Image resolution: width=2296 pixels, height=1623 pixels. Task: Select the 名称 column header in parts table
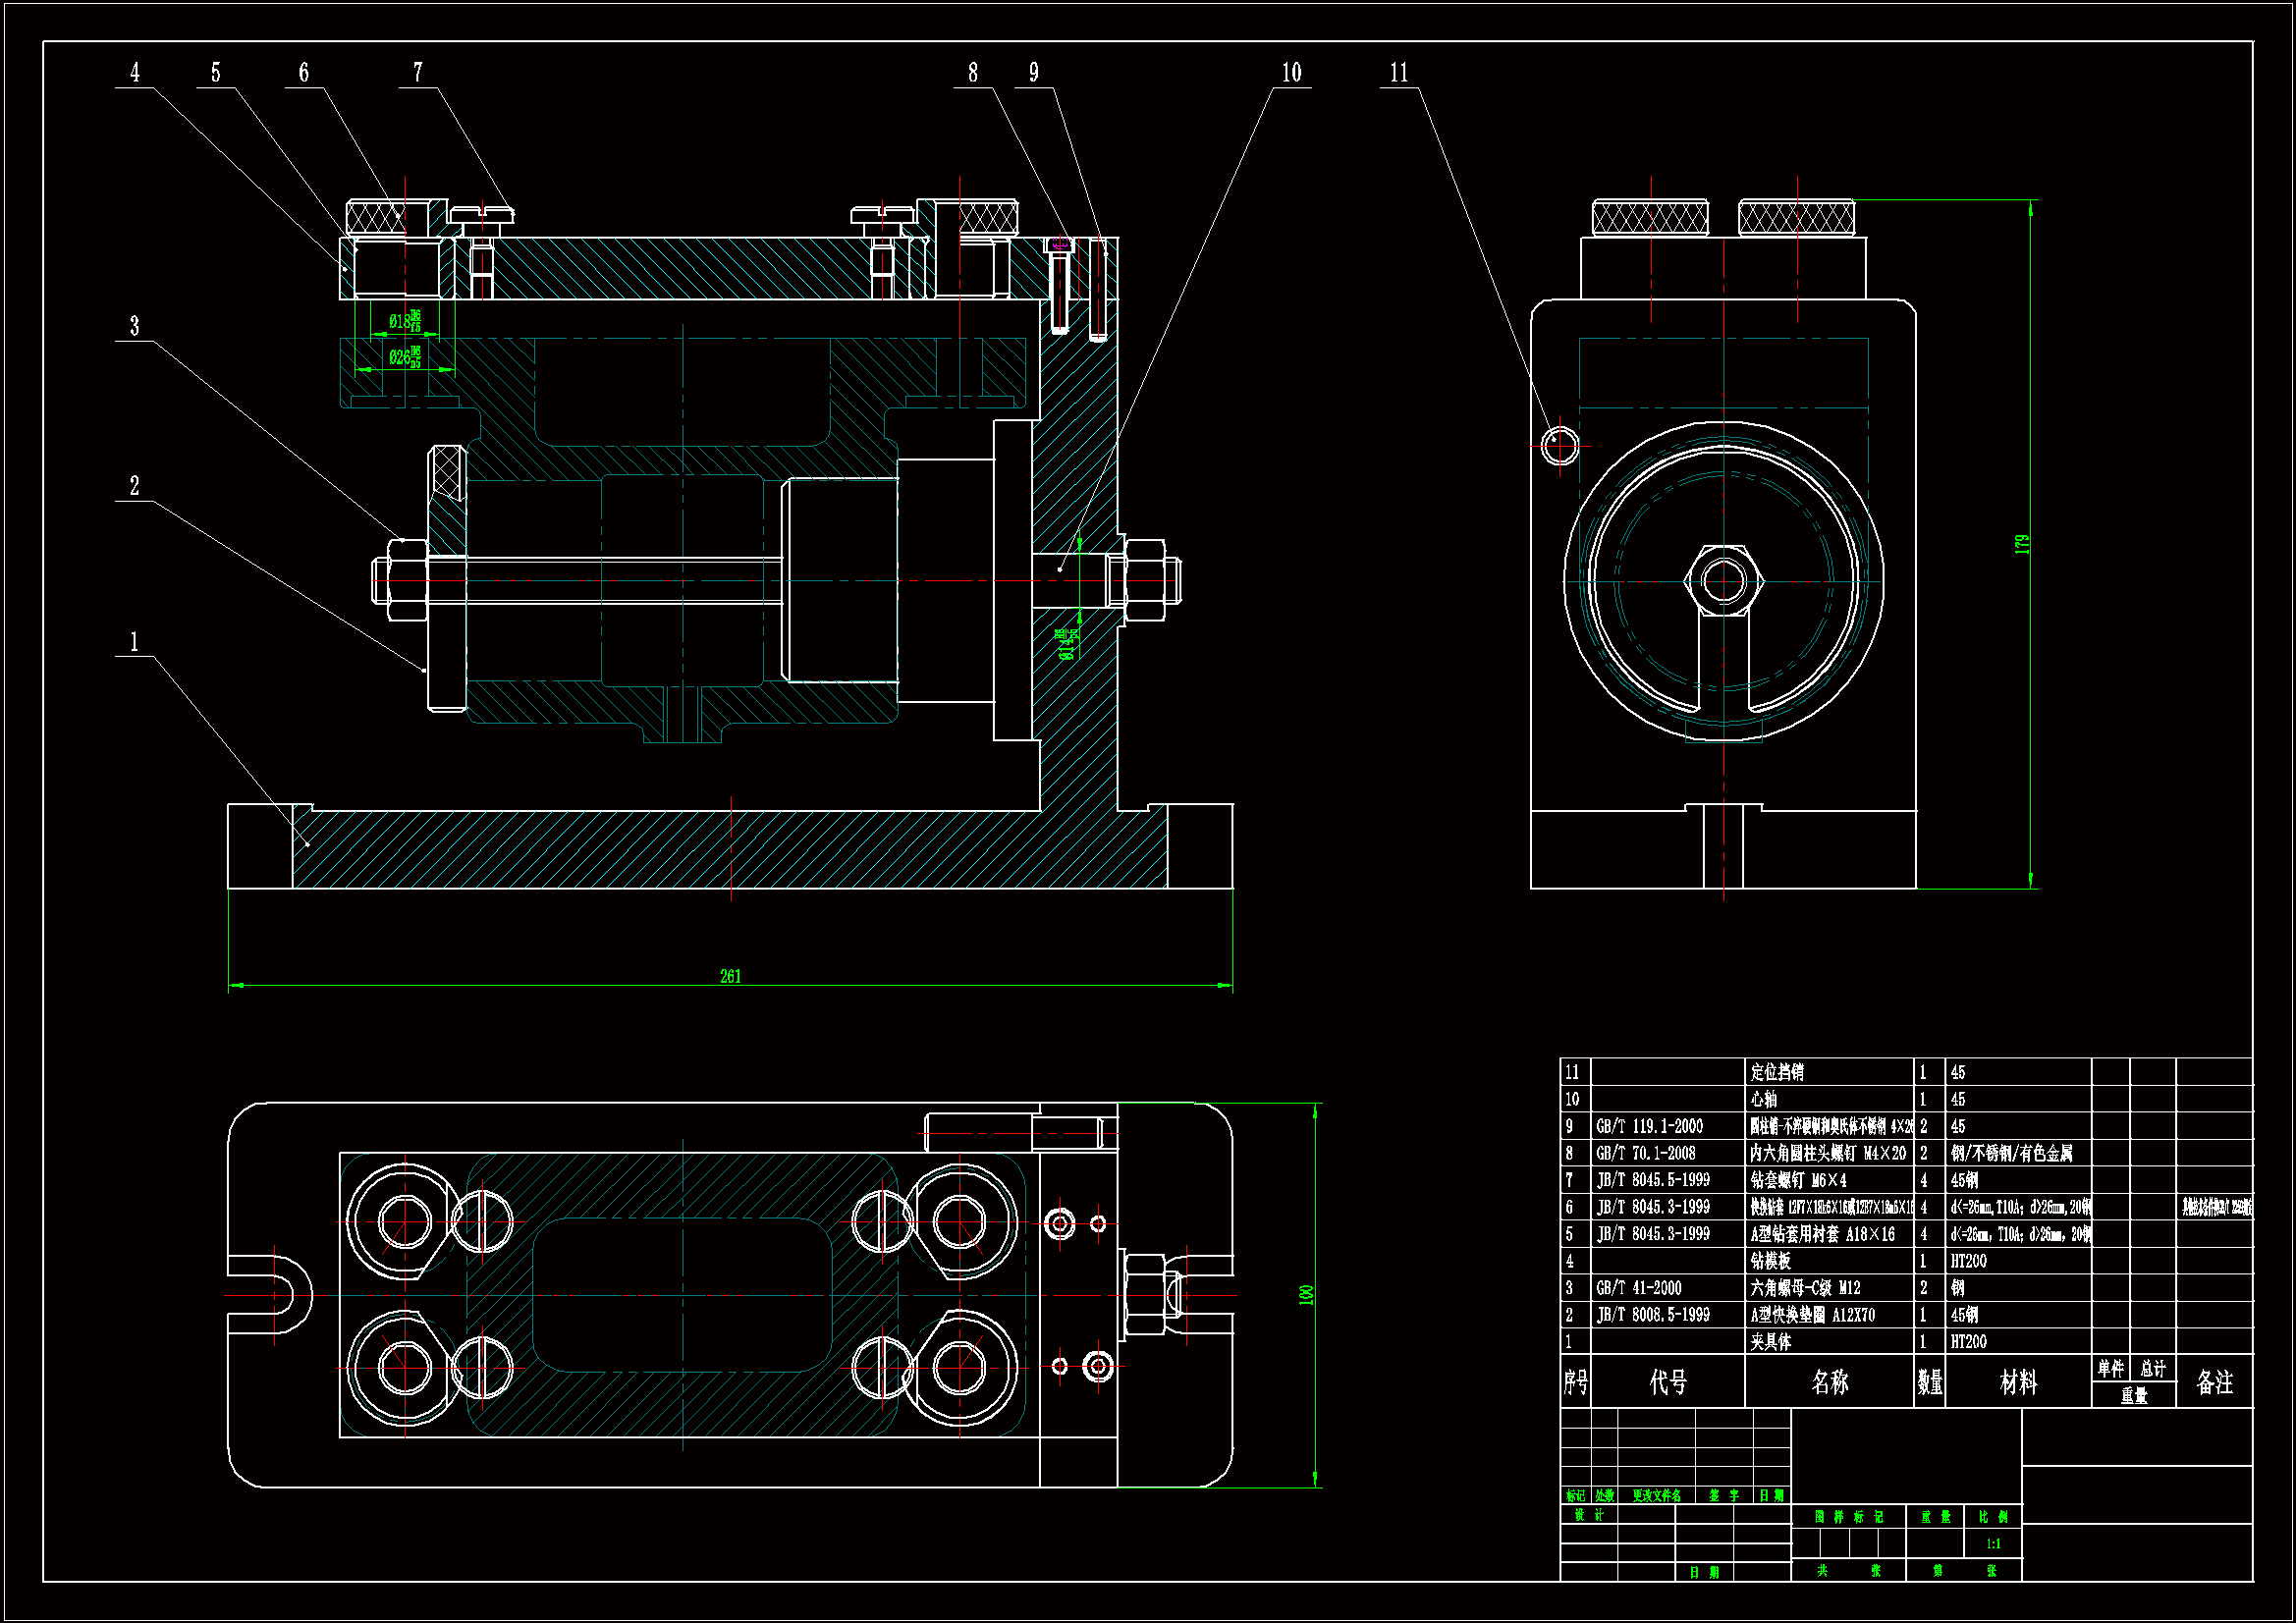click(1830, 1383)
